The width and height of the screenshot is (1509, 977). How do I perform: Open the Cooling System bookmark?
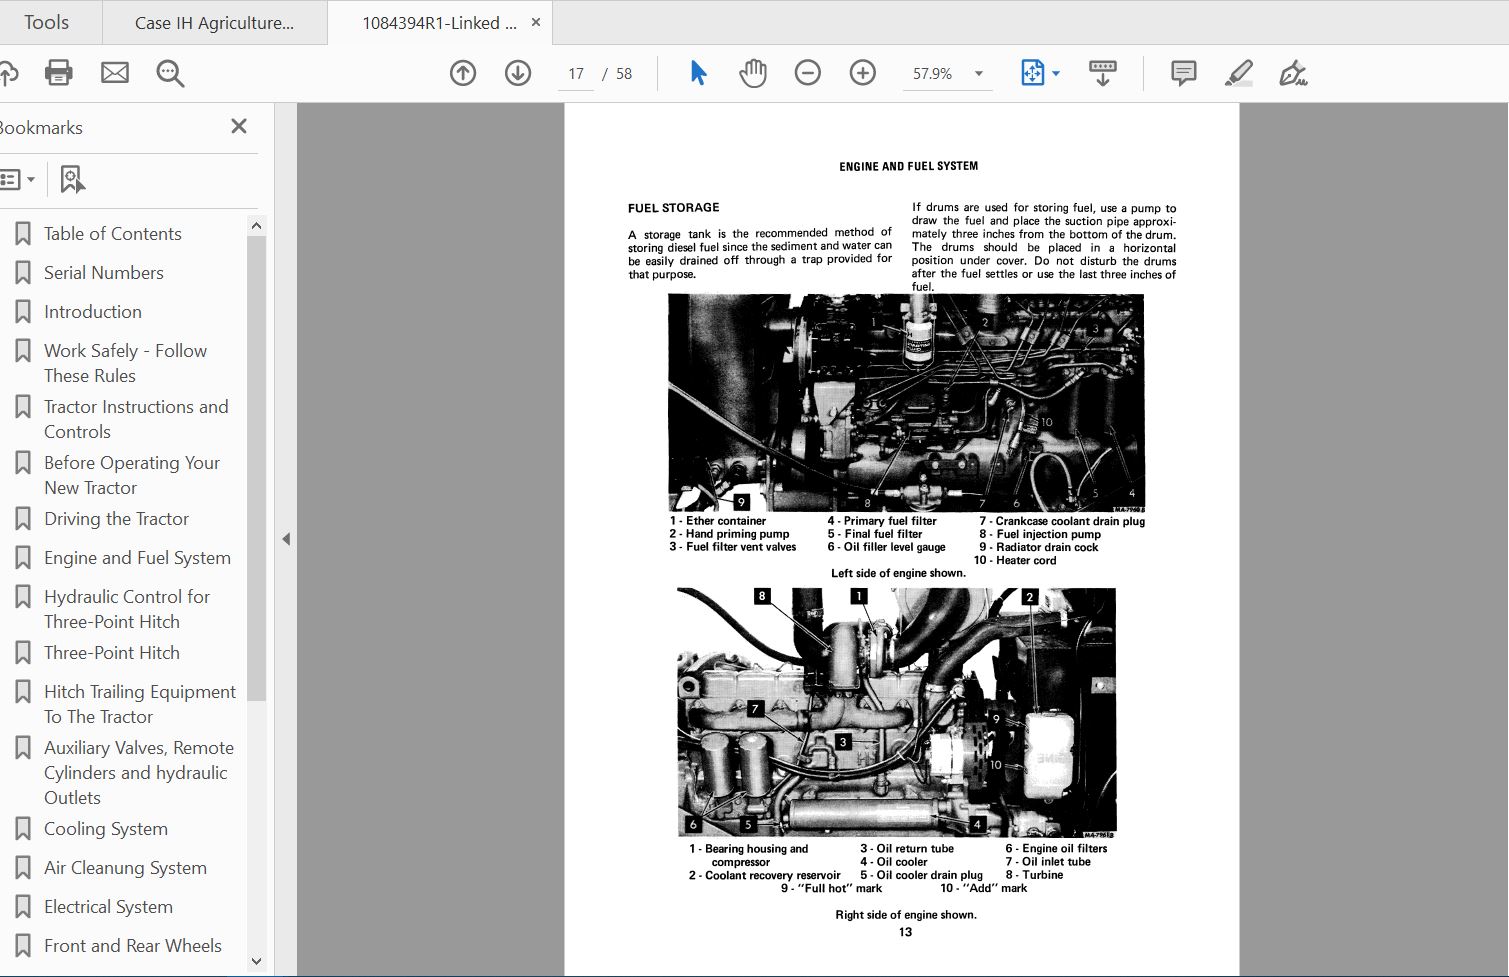(106, 829)
